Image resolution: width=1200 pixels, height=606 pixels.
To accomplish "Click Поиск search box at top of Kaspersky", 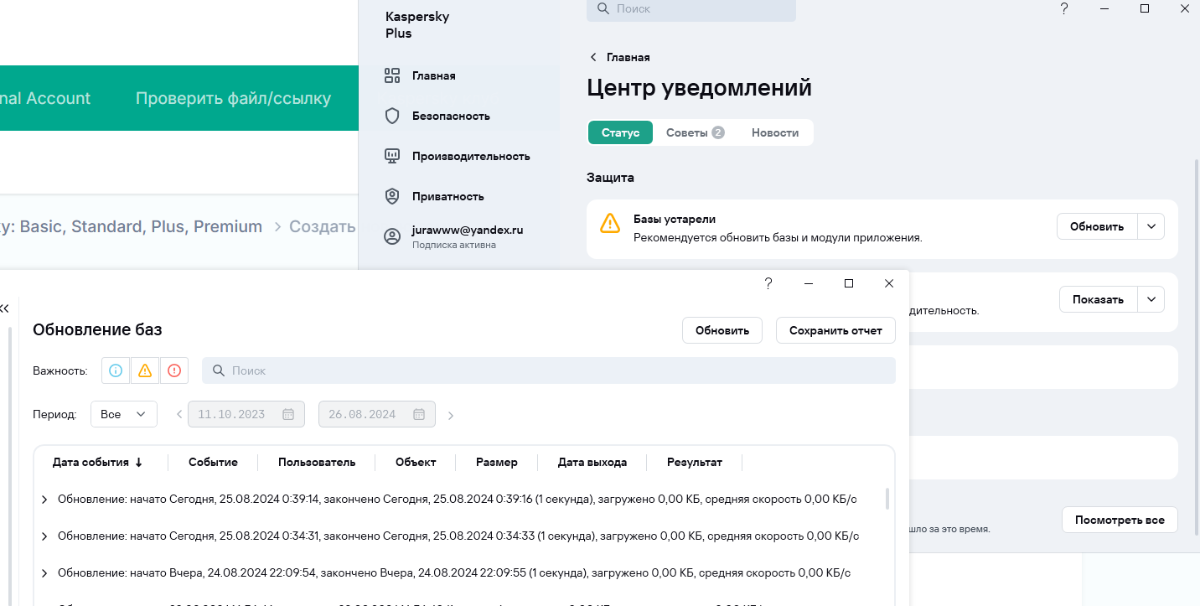I will pyautogui.click(x=691, y=9).
